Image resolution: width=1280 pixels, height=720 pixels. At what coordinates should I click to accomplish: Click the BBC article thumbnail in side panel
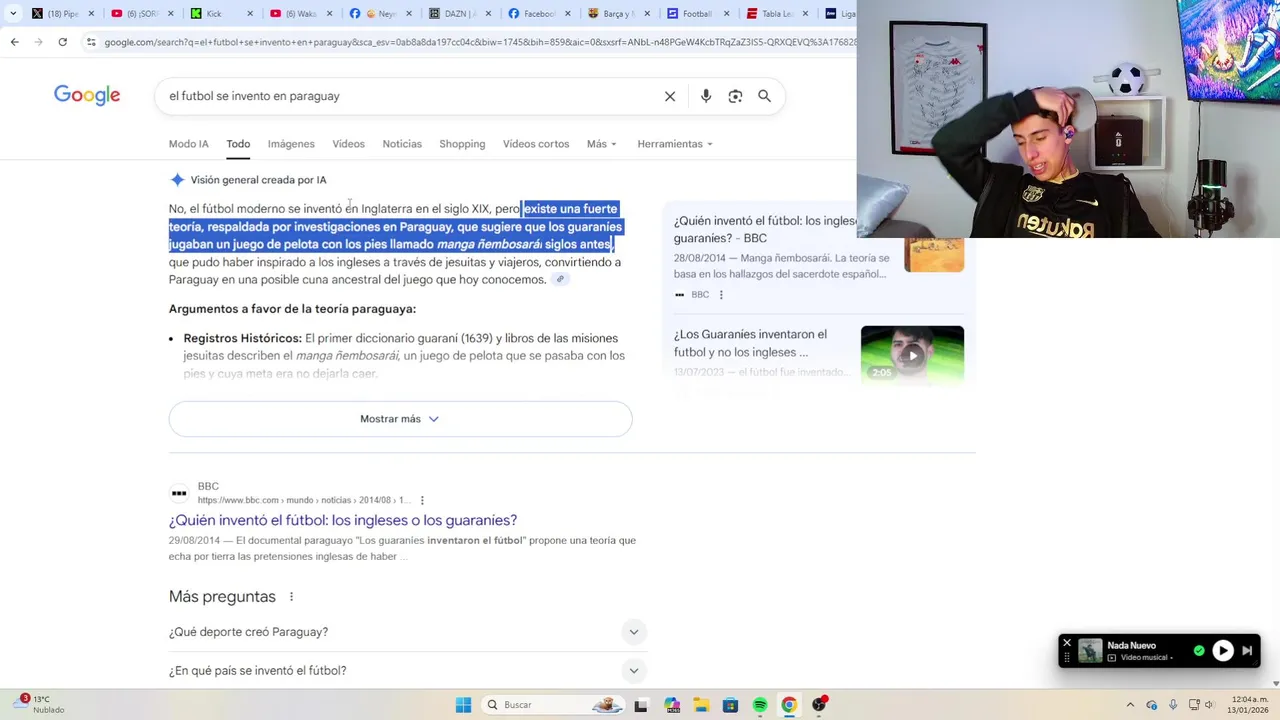tap(934, 255)
